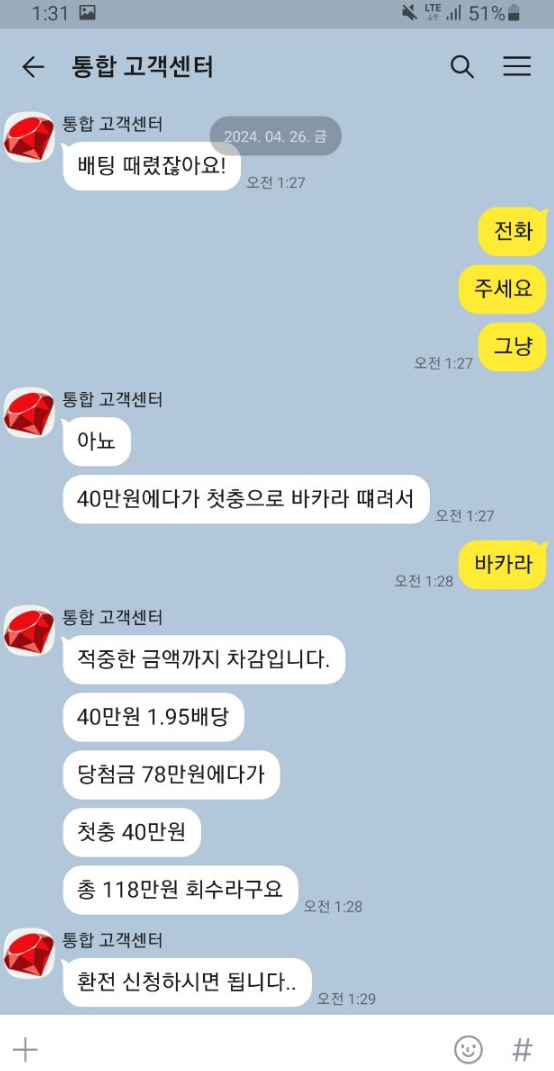Tap first red ruby profile avatar
Screen dimensions: 554x1071
click(29, 137)
